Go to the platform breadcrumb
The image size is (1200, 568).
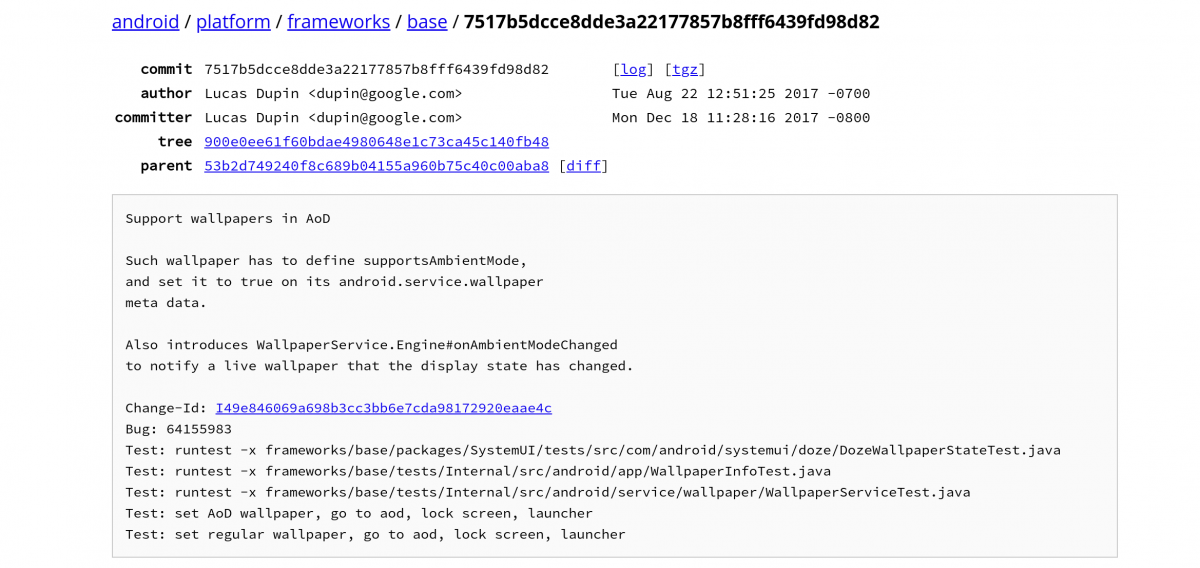[x=233, y=21]
